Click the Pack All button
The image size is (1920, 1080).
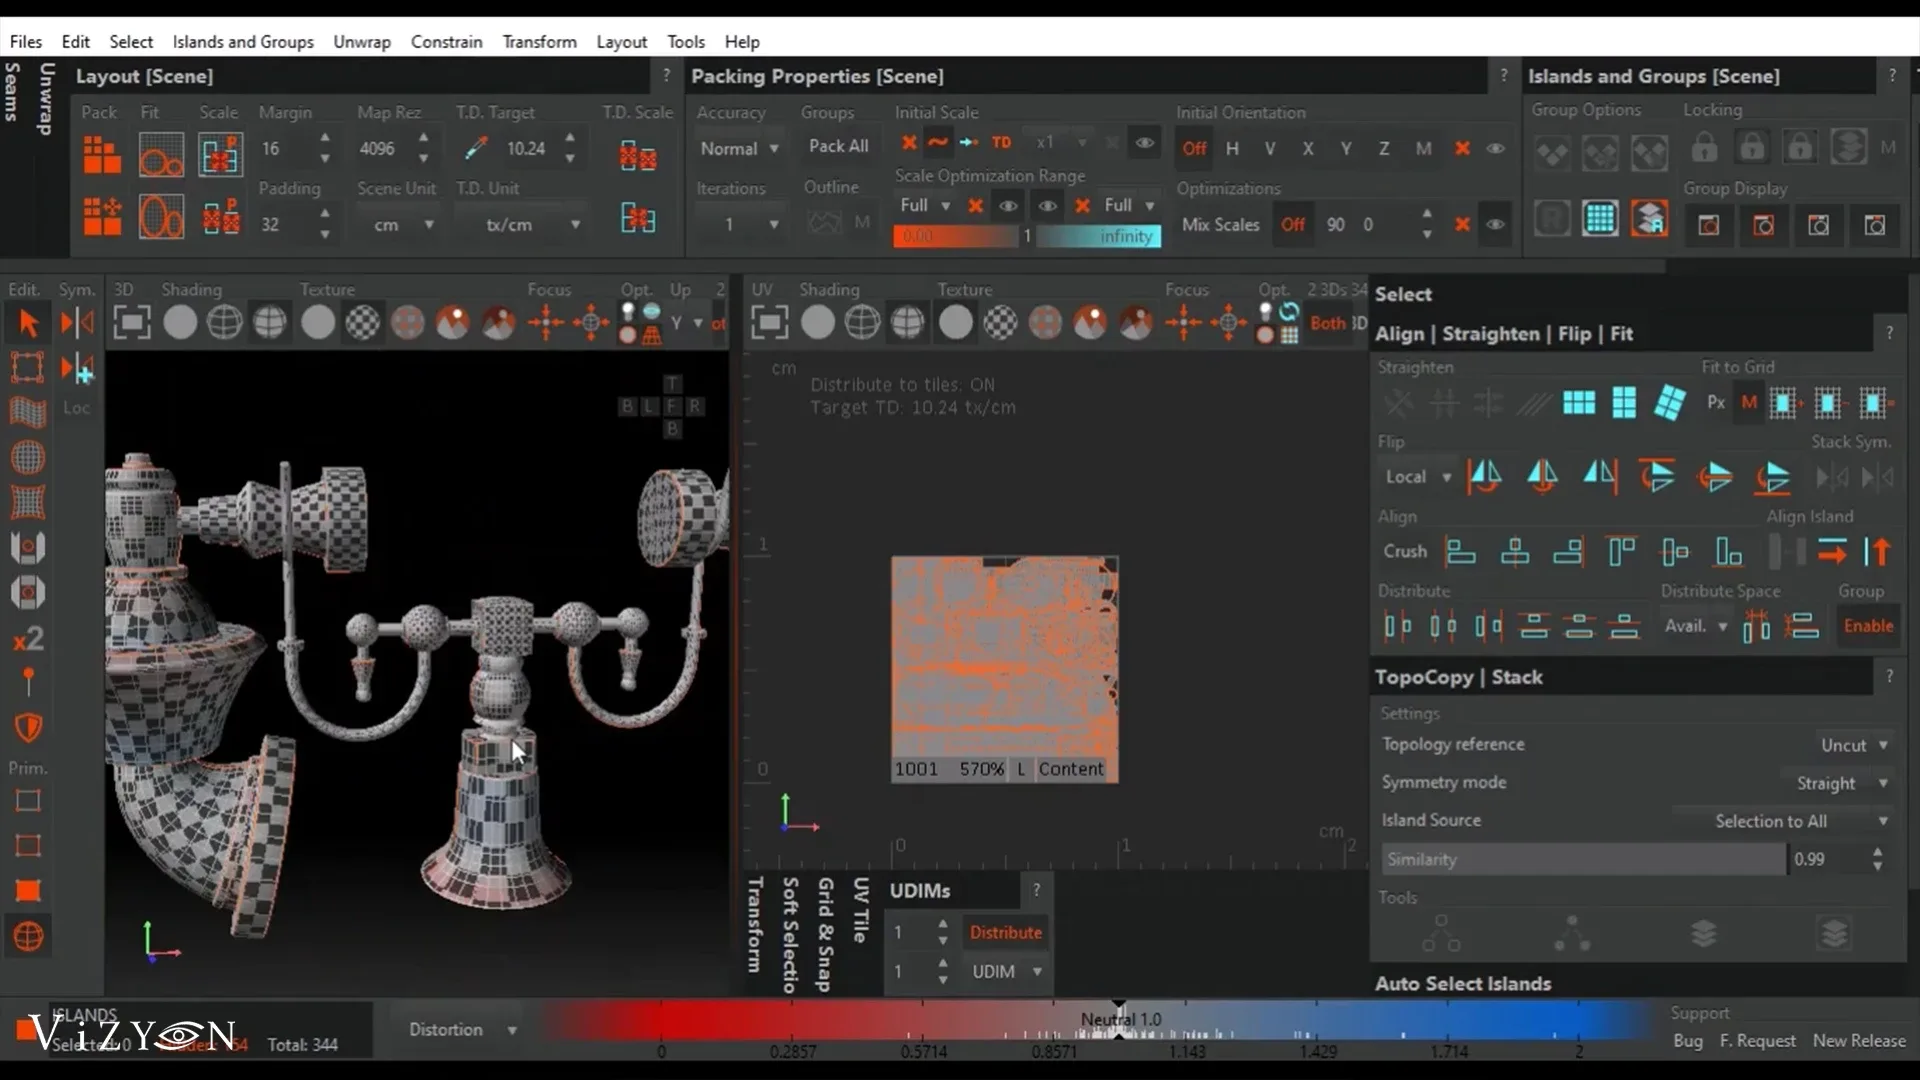click(x=838, y=146)
